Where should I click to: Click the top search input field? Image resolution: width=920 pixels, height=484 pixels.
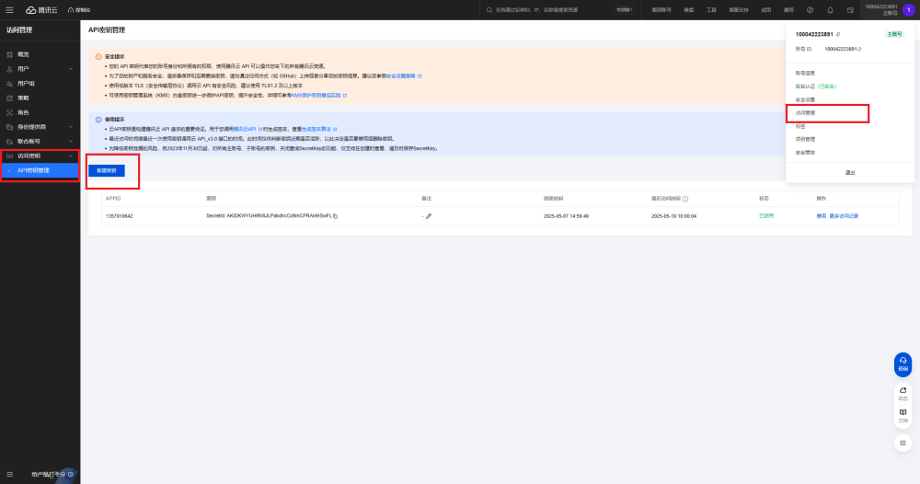(x=560, y=9)
